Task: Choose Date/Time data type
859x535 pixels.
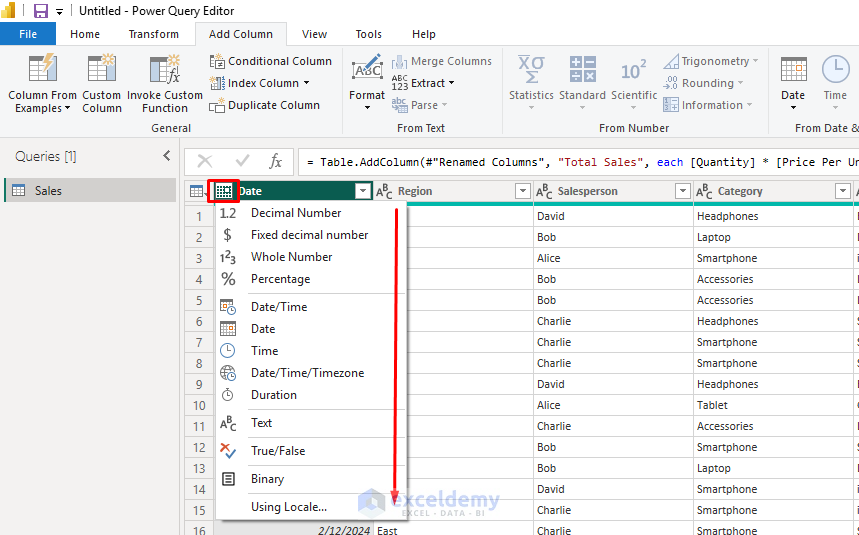Action: point(311,307)
